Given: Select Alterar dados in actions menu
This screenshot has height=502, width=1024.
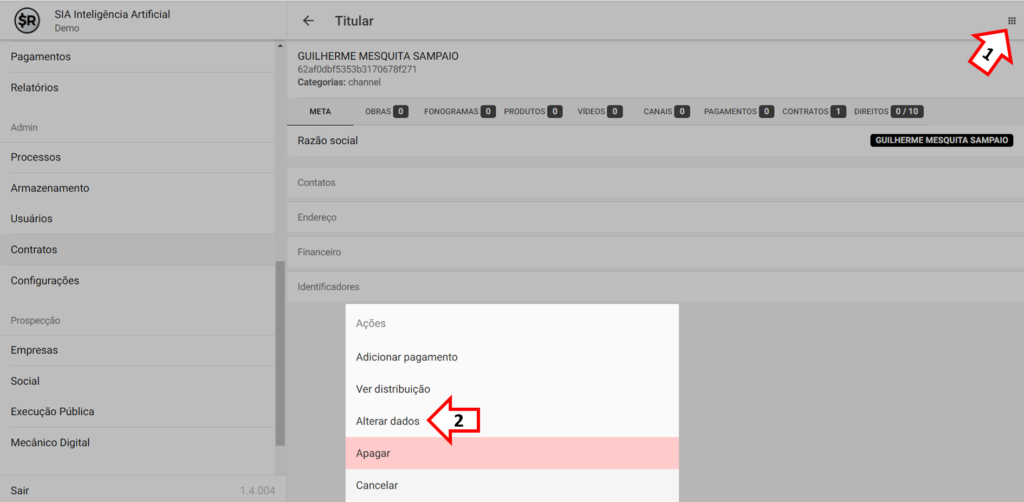Looking at the screenshot, I should point(388,421).
